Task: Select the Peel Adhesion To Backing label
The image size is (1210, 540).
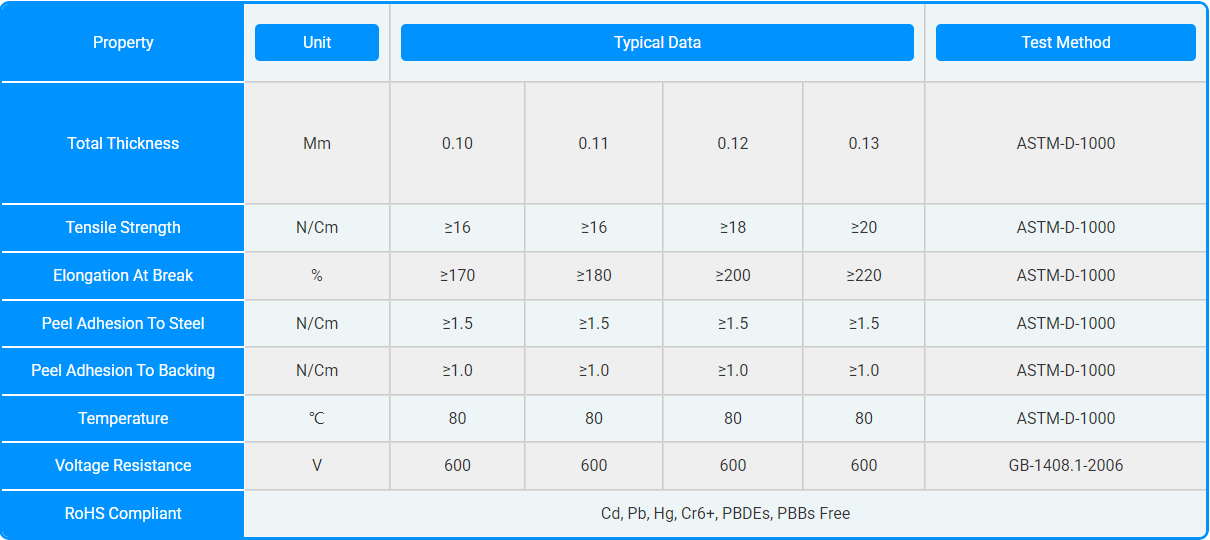Action: (x=123, y=370)
